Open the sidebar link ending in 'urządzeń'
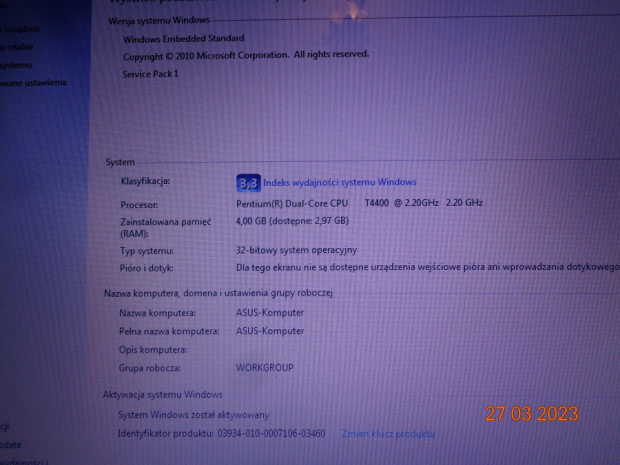The image size is (620, 465). [20, 29]
